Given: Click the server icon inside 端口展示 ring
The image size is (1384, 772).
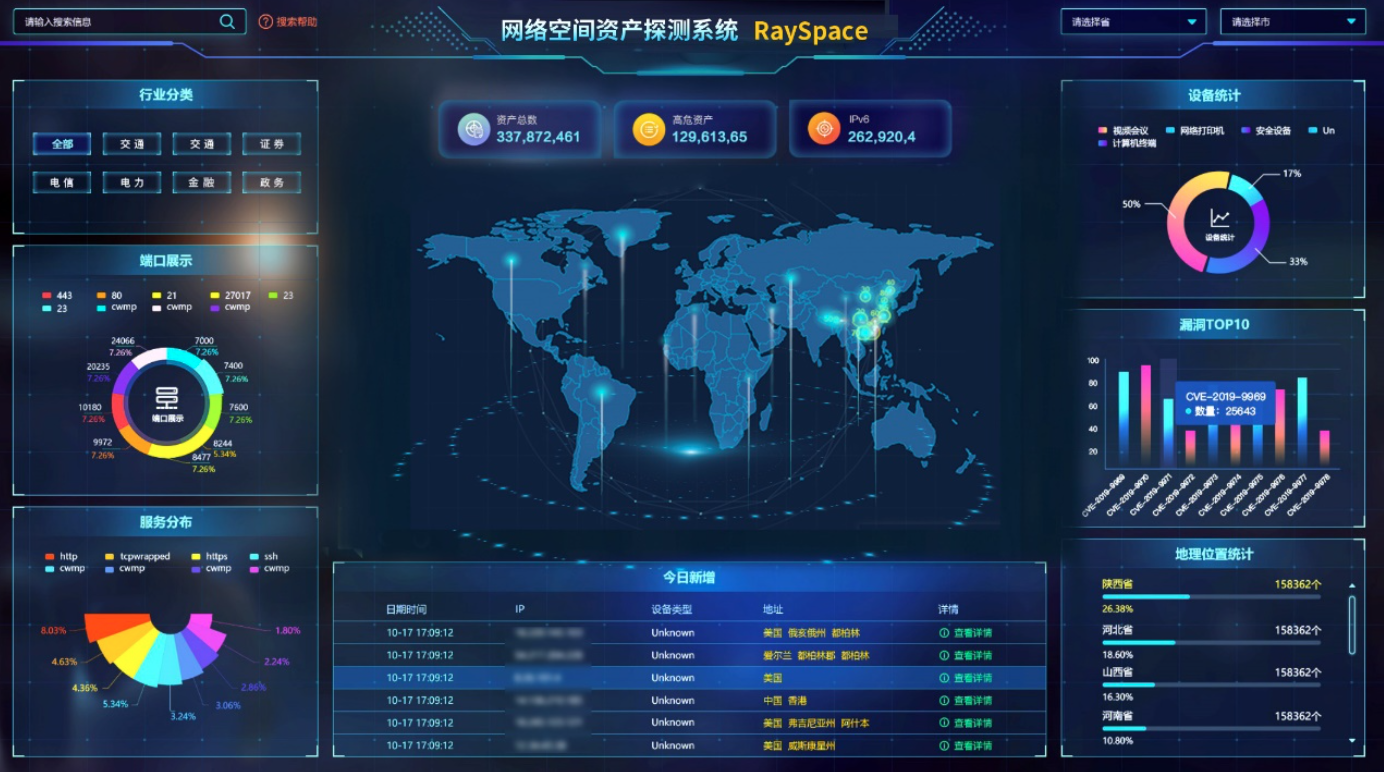Looking at the screenshot, I should point(167,399).
